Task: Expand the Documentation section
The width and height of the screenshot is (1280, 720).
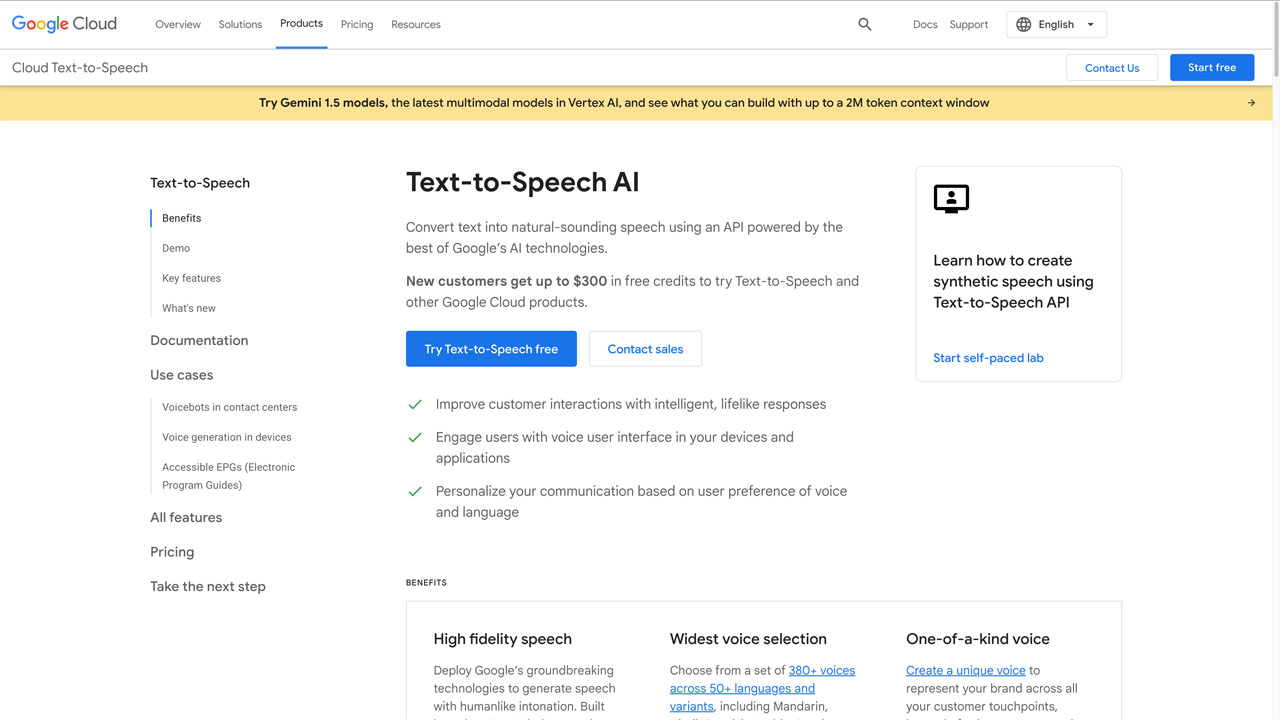Action: [x=199, y=340]
